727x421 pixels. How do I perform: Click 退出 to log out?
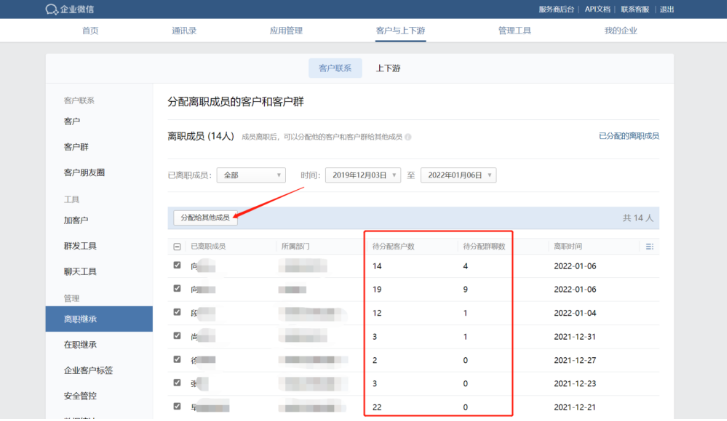667,9
